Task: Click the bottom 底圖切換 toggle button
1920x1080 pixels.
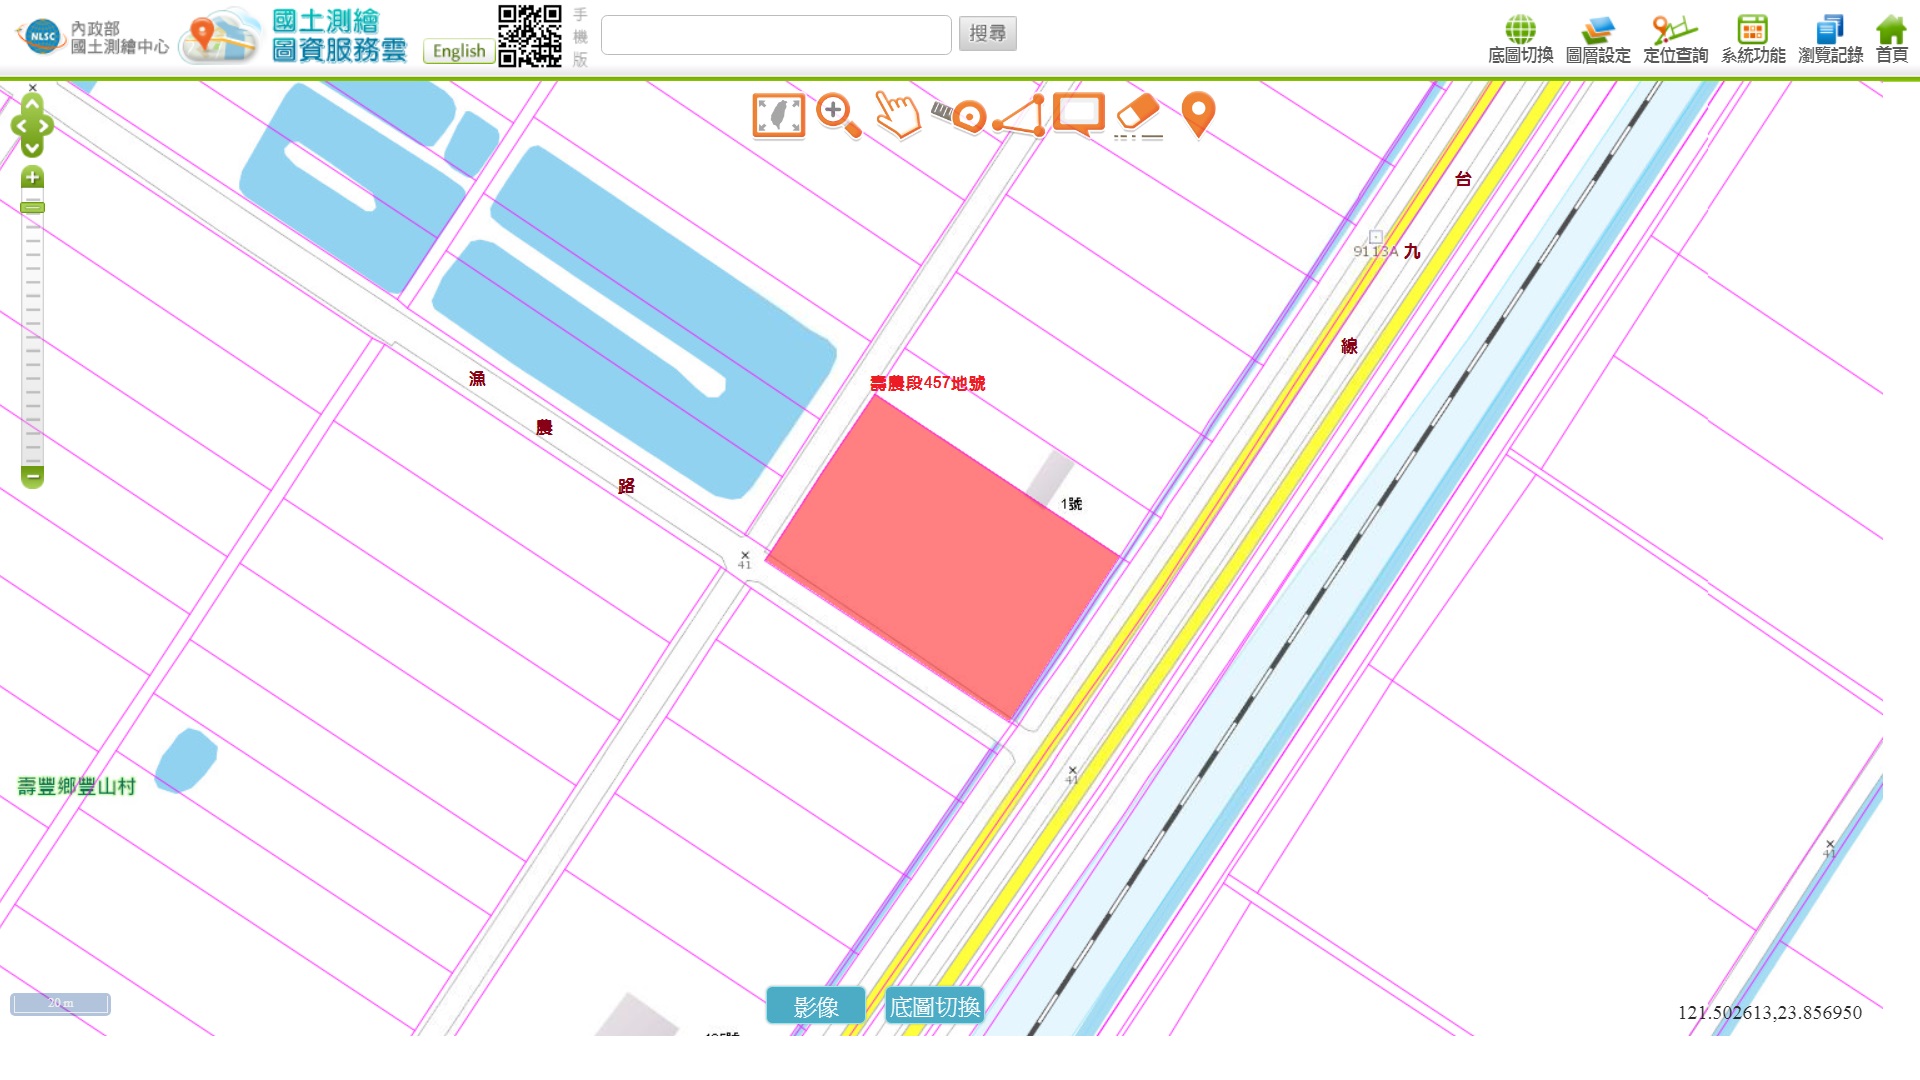Action: pos(934,1006)
